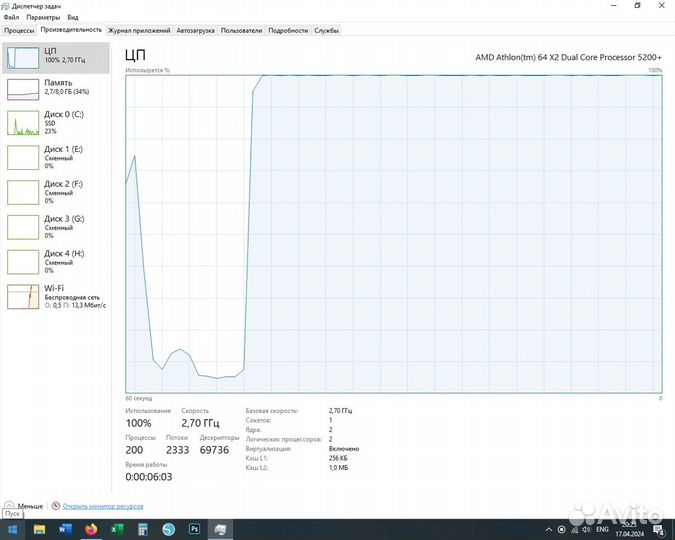Image resolution: width=675 pixels, height=540 pixels.
Task: Show the Диск 2 (F:) graph
Action: 55,192
